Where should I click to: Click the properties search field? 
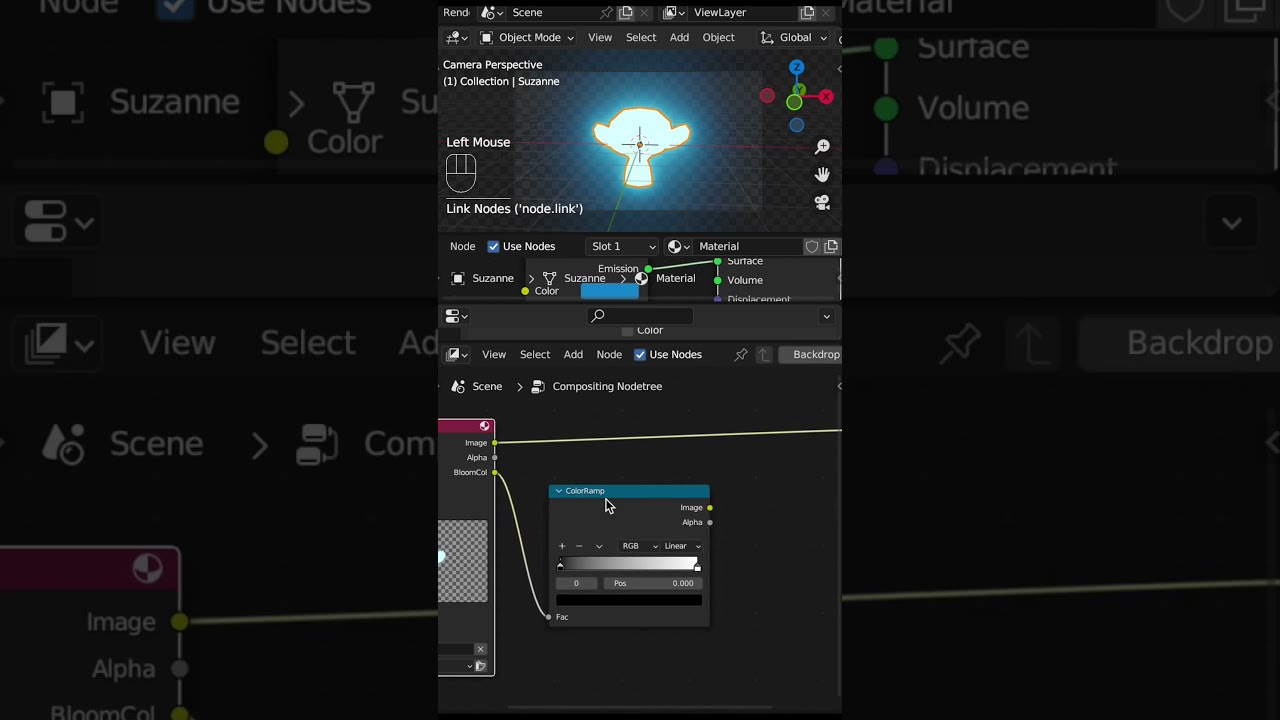pos(641,316)
